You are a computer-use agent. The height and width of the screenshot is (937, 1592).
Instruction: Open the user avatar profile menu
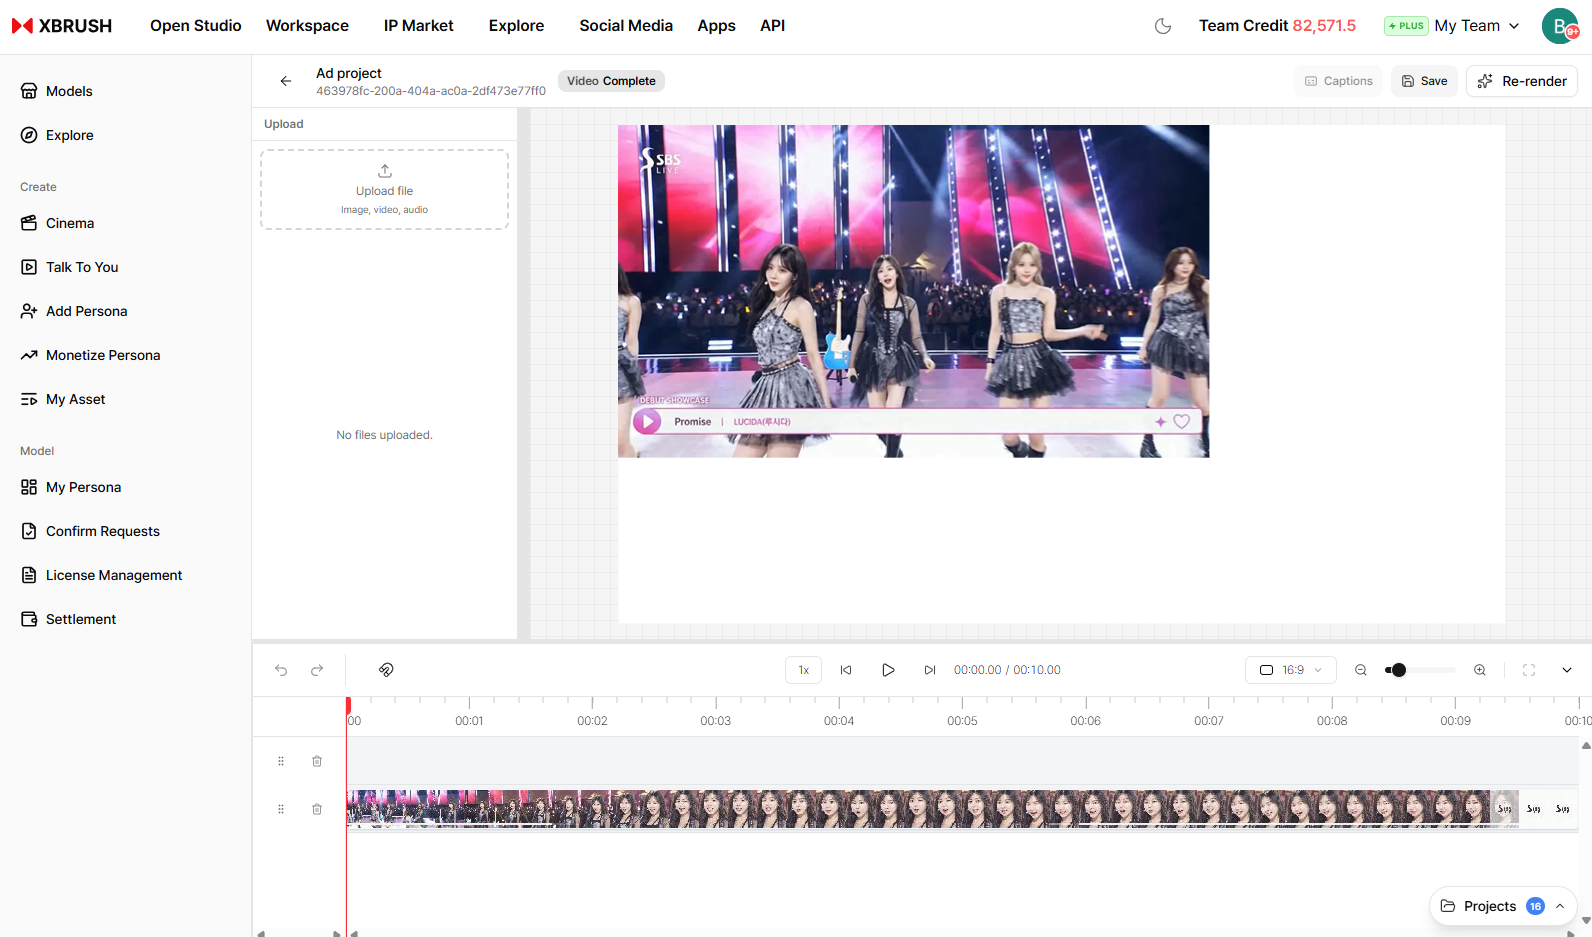[1560, 26]
